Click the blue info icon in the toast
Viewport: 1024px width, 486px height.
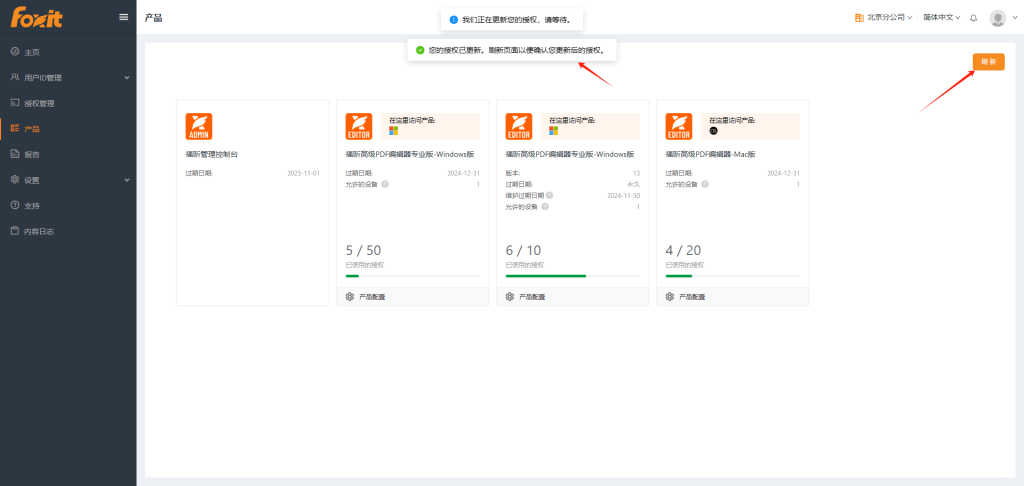pyautogui.click(x=454, y=20)
